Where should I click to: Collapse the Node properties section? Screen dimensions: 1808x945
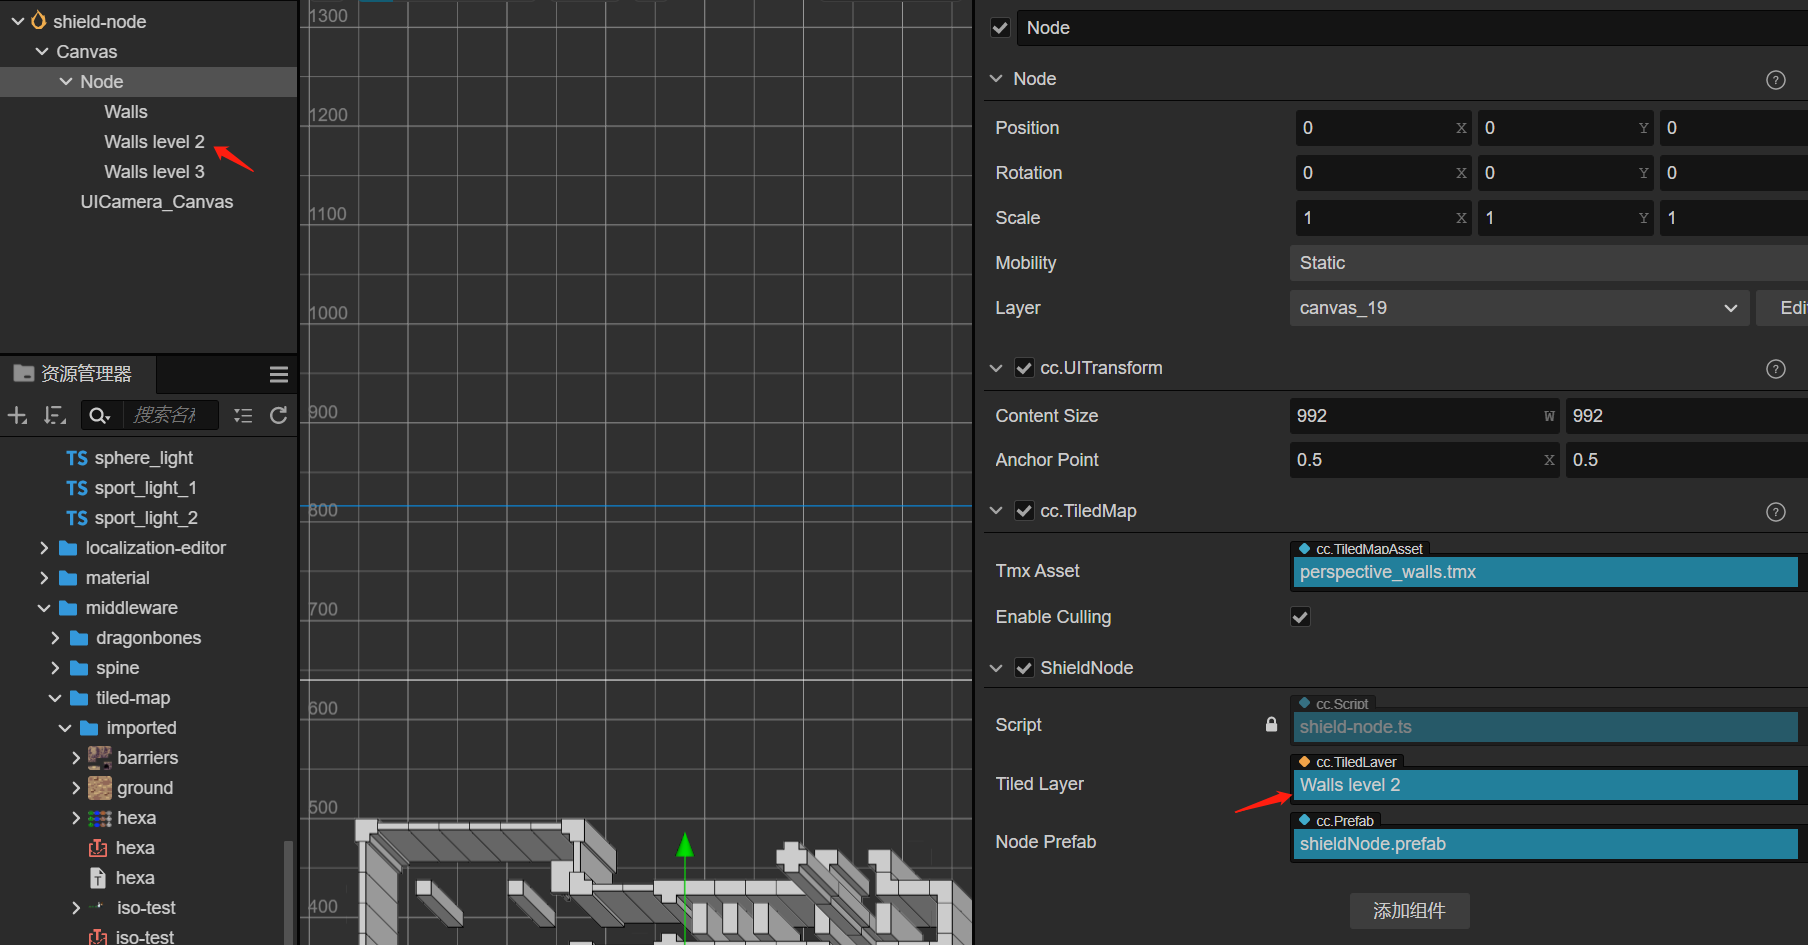click(x=996, y=79)
